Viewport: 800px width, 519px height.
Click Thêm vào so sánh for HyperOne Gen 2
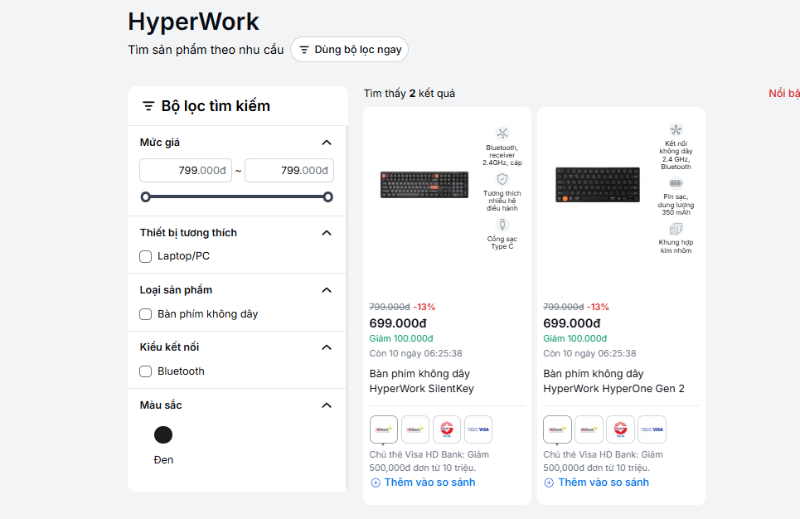tap(596, 482)
